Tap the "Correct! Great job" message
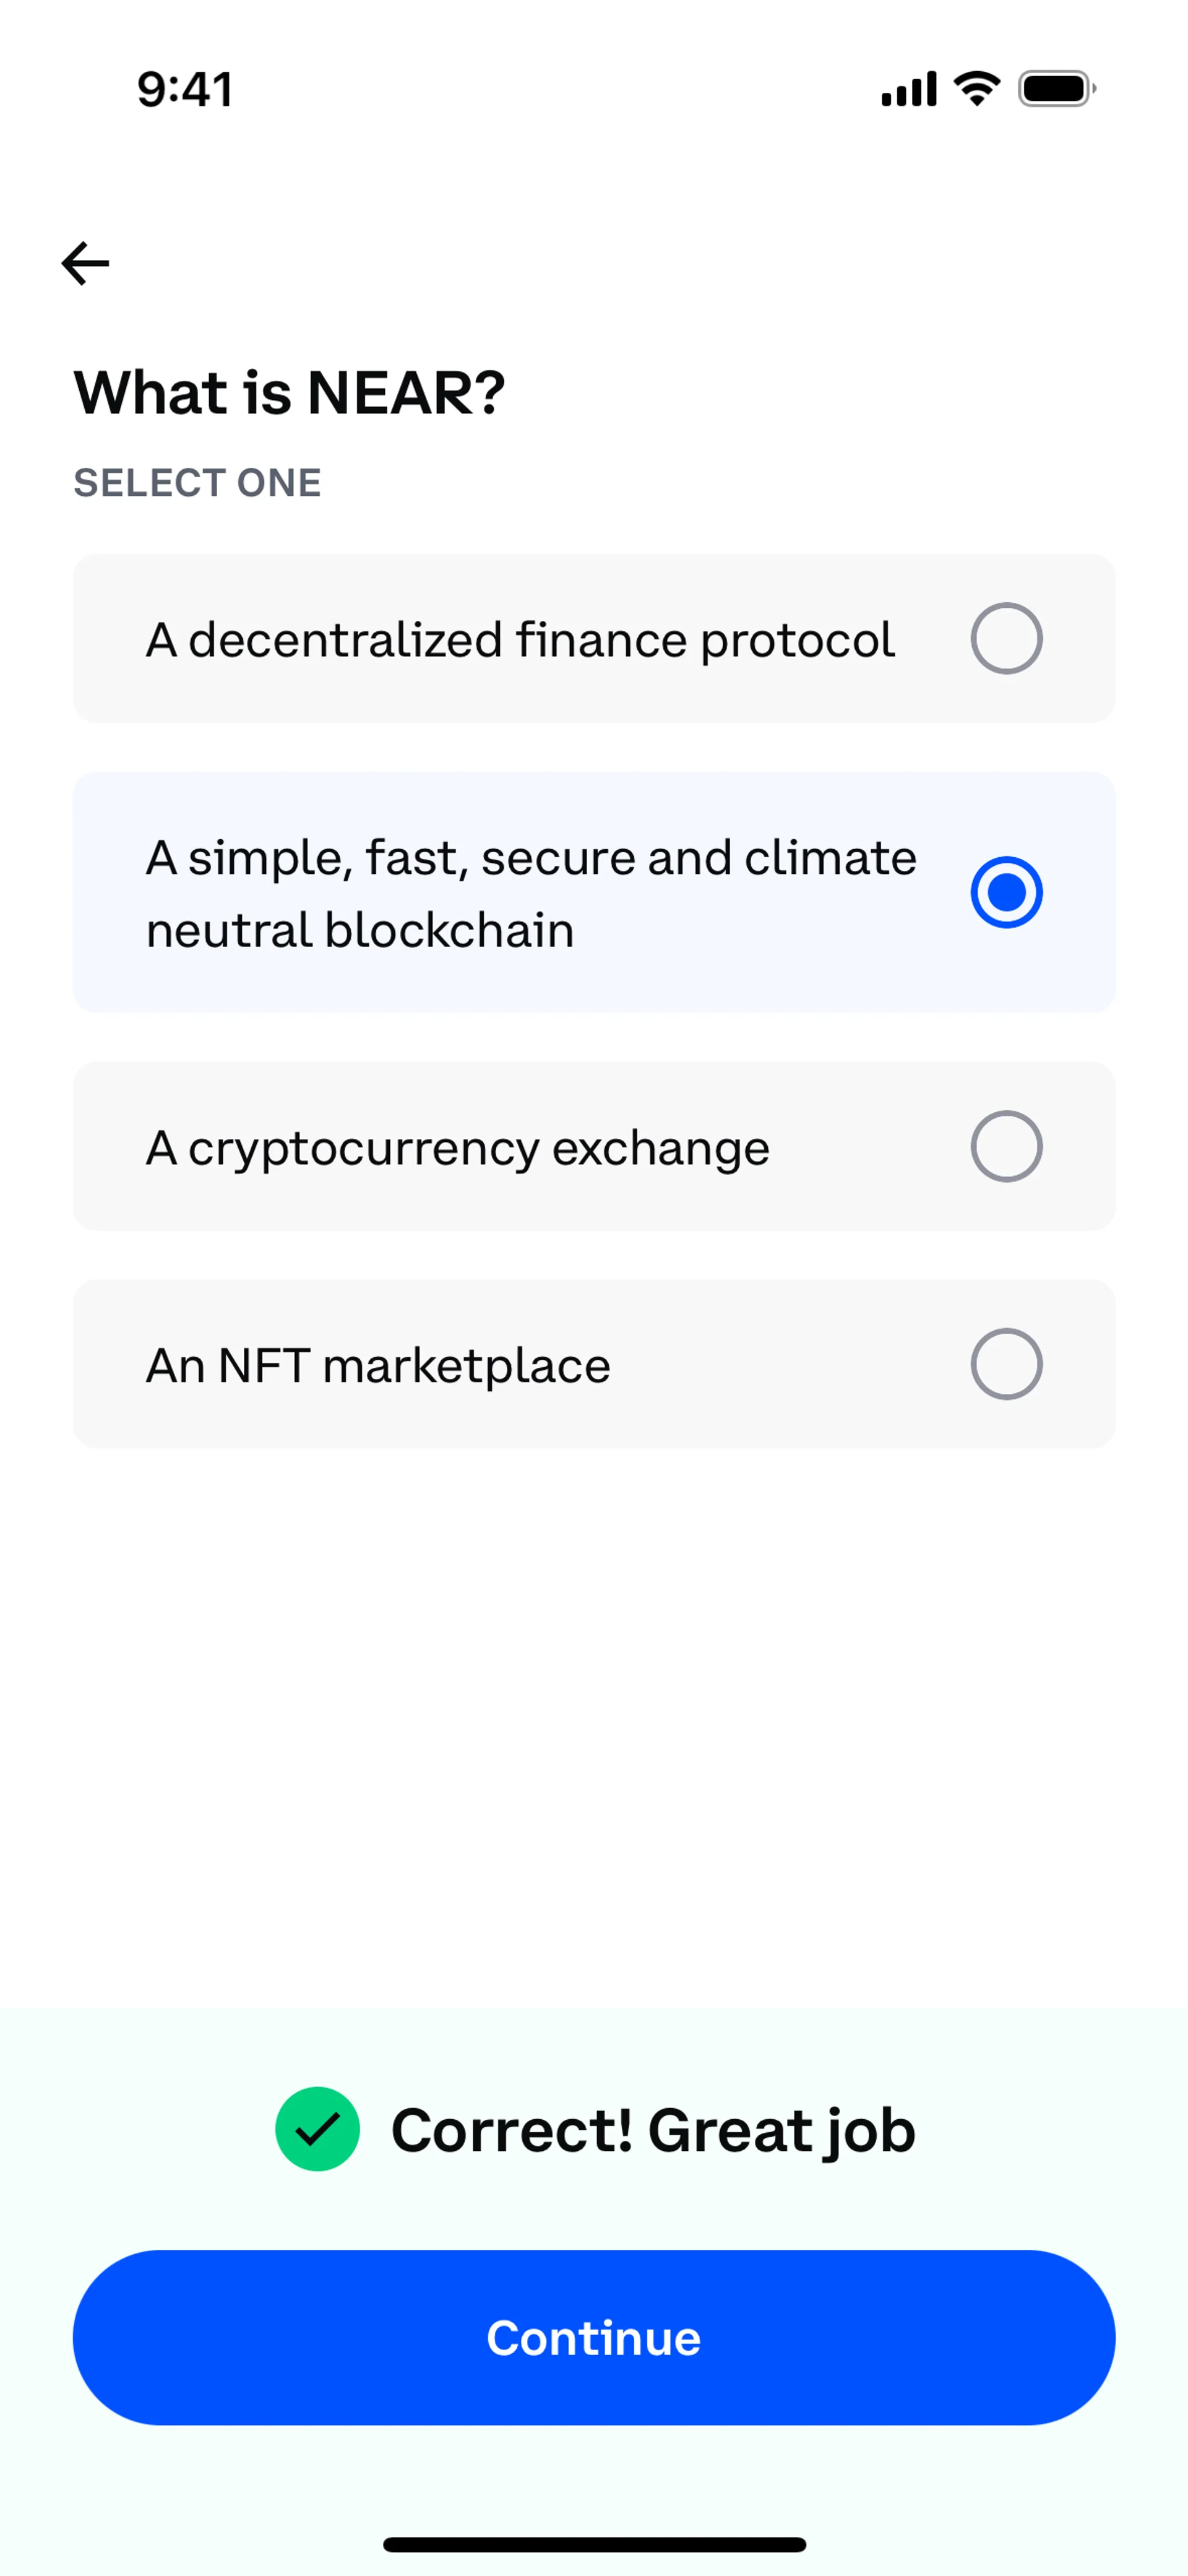 tap(652, 2130)
